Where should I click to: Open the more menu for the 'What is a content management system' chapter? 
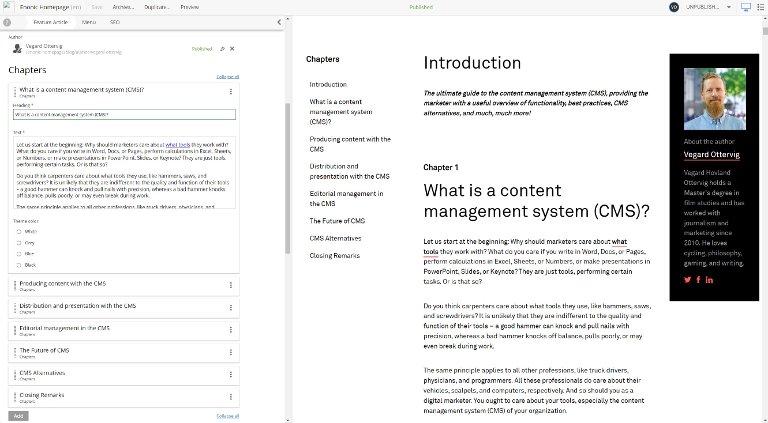[231, 92]
